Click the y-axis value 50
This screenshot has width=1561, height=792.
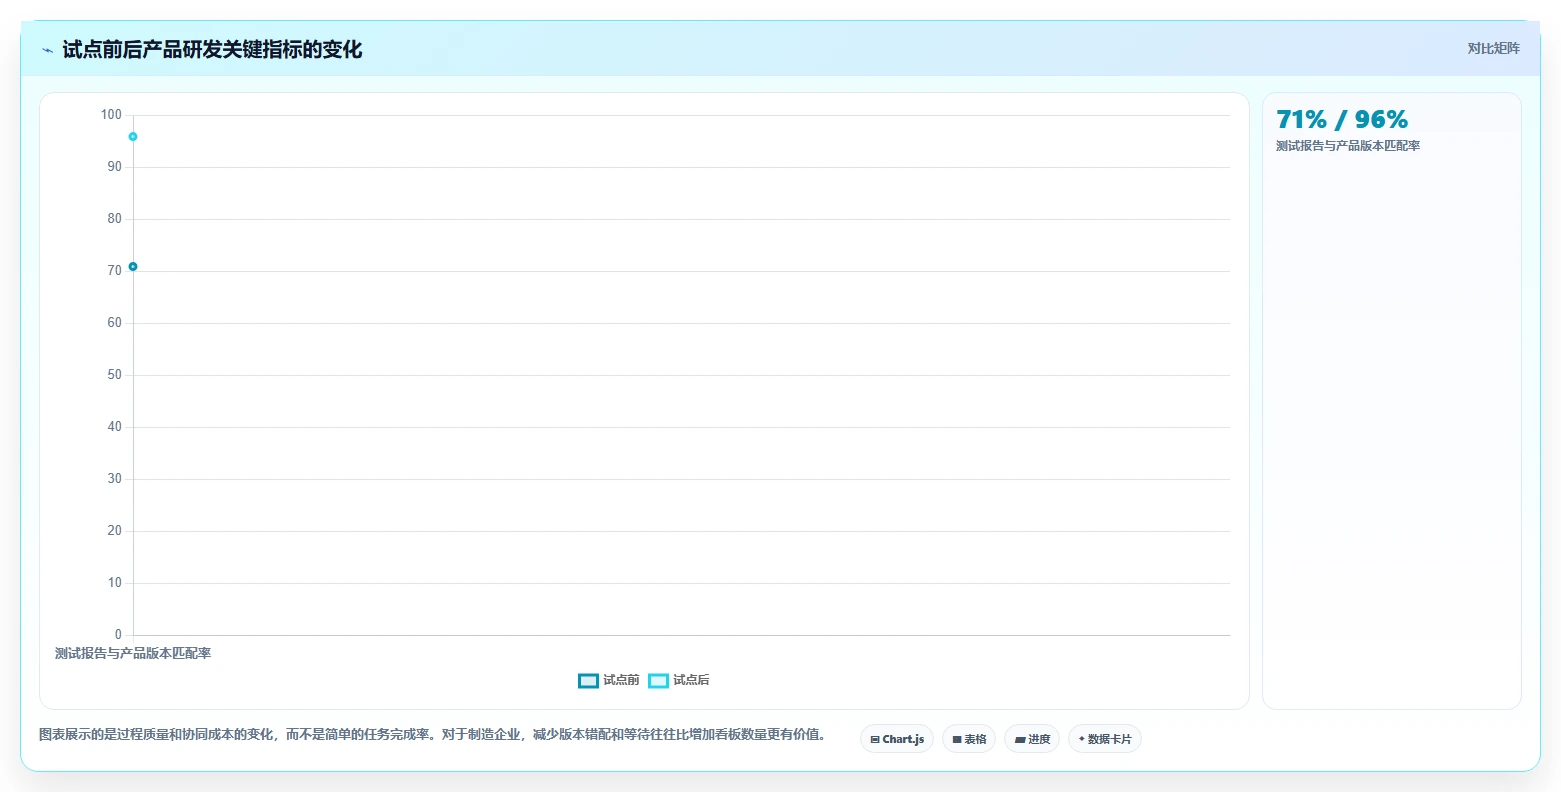click(114, 375)
